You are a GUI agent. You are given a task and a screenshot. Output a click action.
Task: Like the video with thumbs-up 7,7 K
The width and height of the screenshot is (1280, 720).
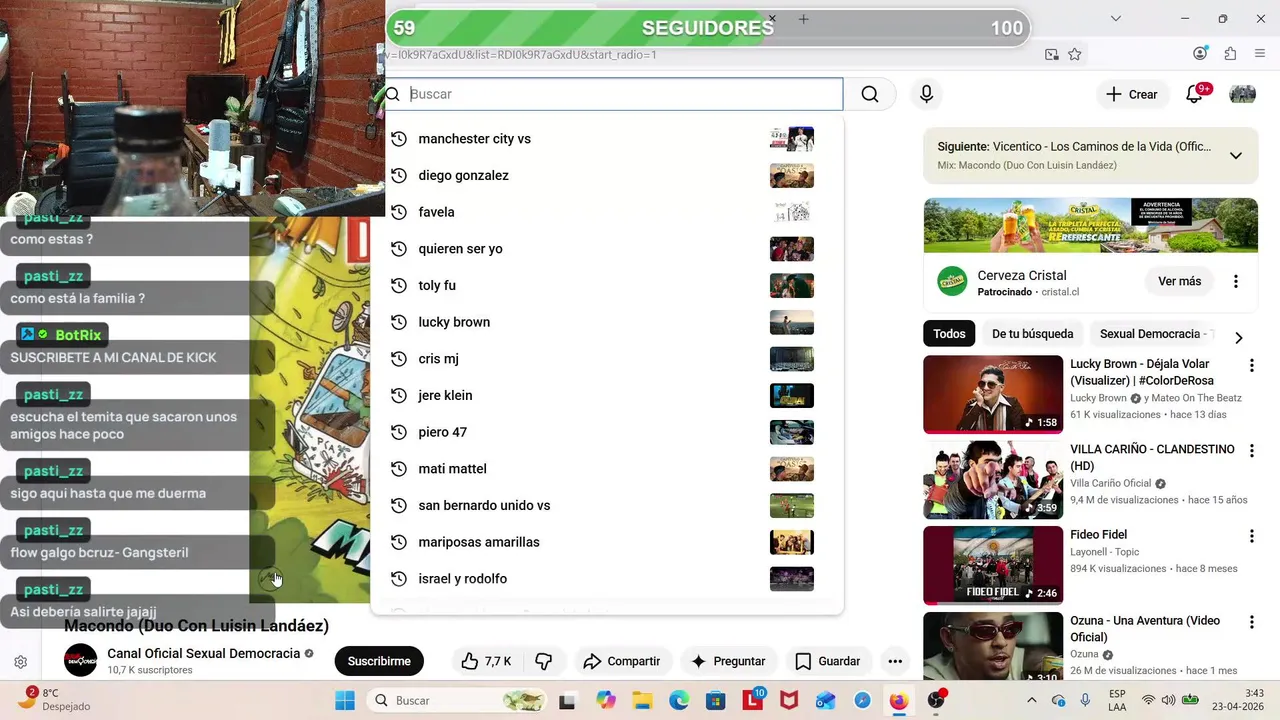pos(487,661)
